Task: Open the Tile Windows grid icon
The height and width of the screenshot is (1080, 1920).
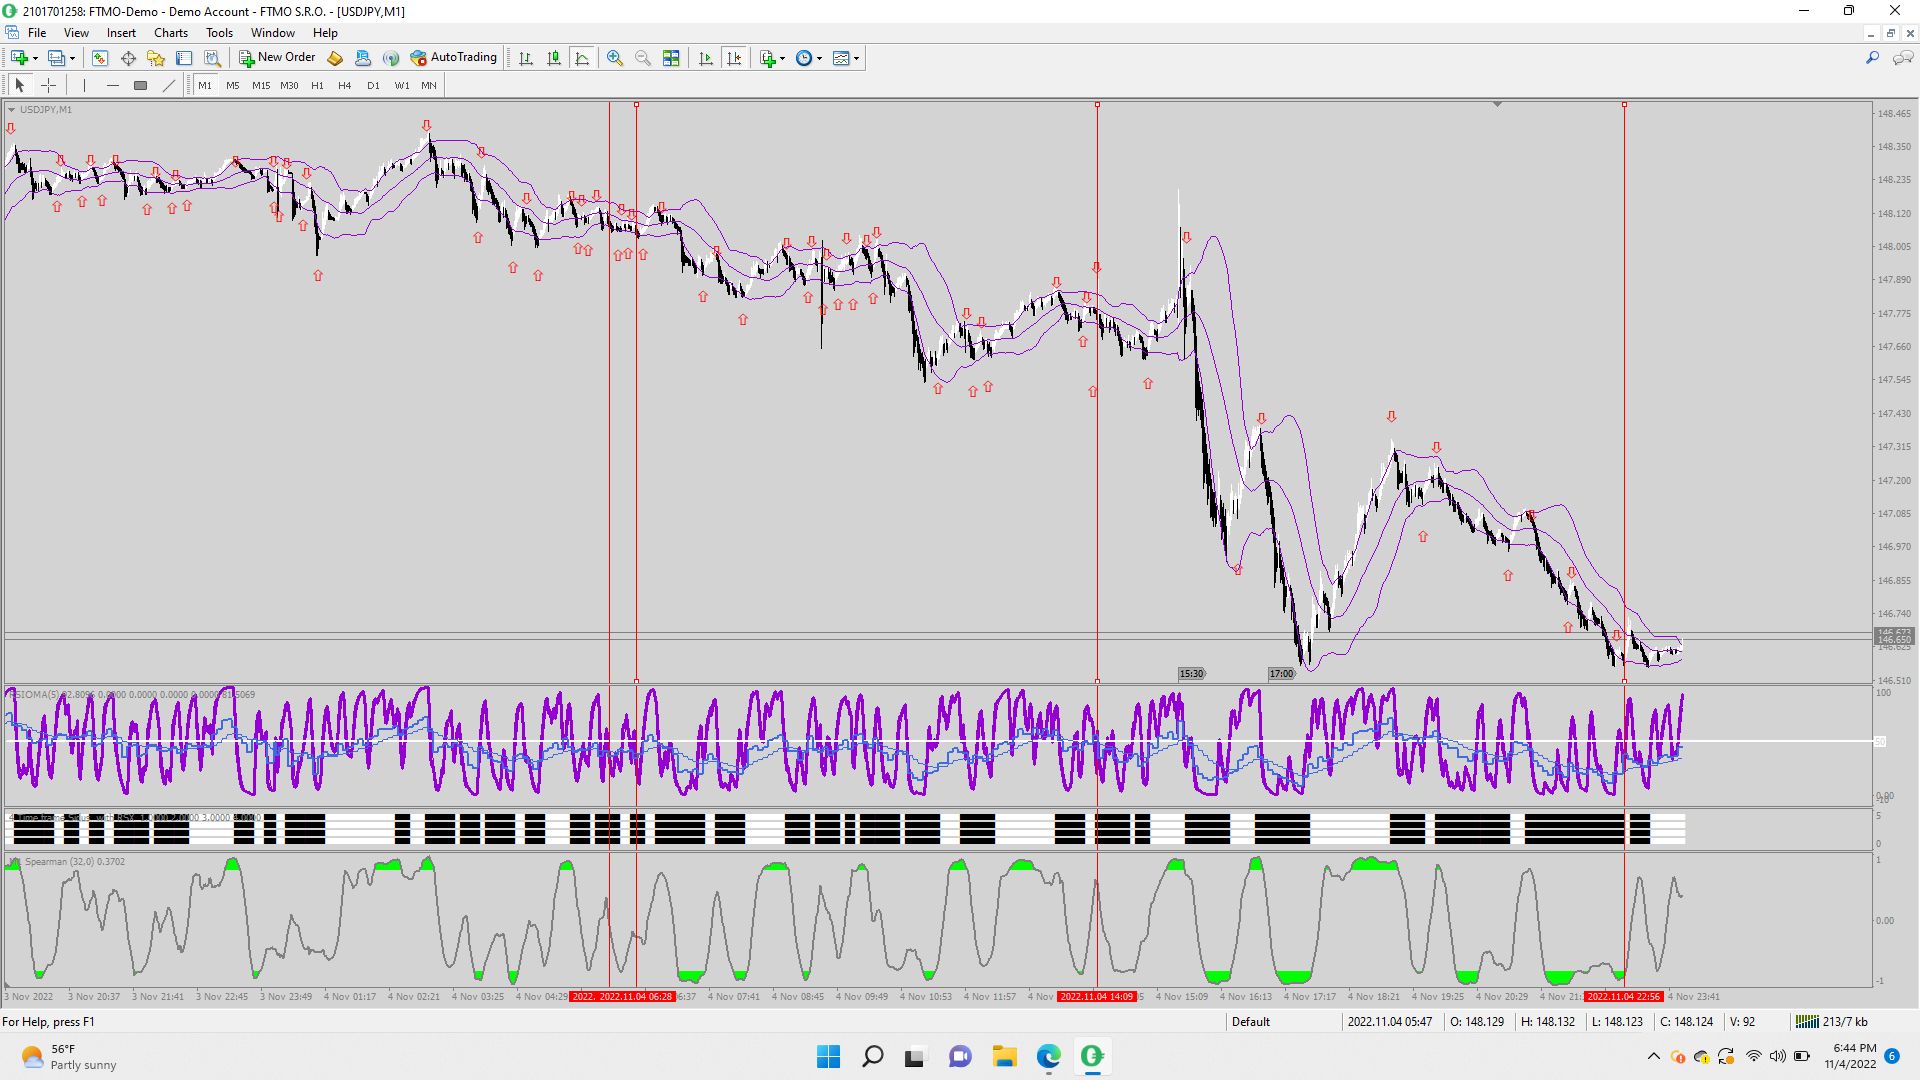Action: (671, 58)
